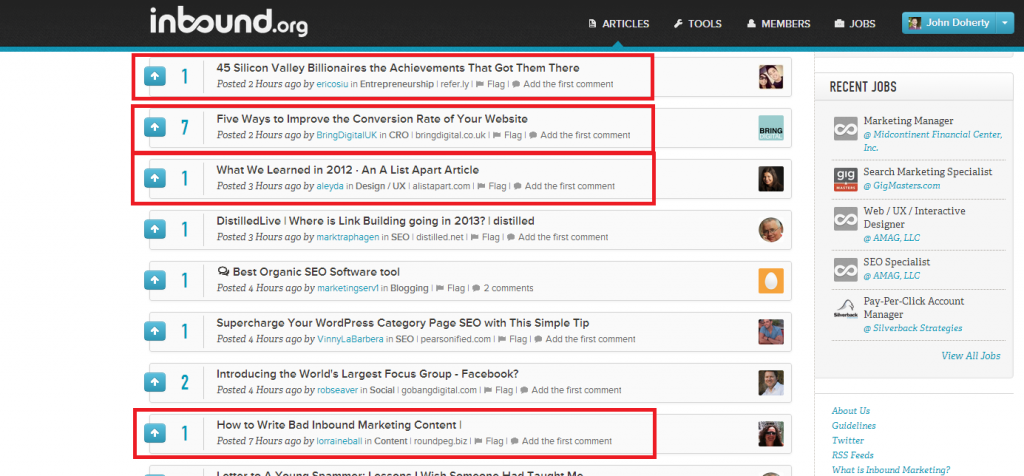Screen dimensions: 1024x476
Task: Upvote the Introducing World's Largest Focus Group post
Action: 155,382
